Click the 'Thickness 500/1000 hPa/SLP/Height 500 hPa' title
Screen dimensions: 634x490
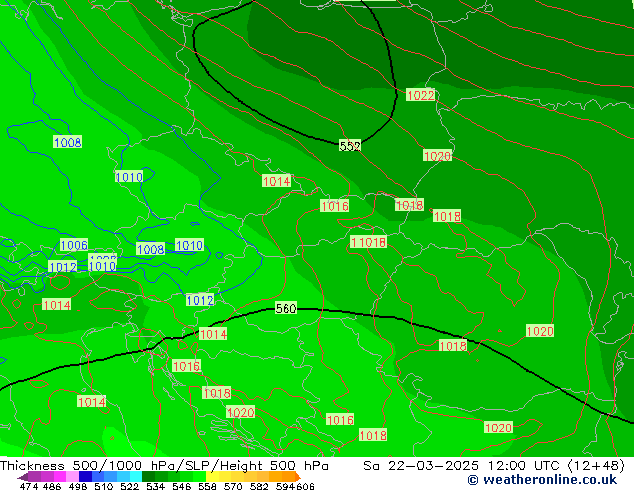pos(164,466)
